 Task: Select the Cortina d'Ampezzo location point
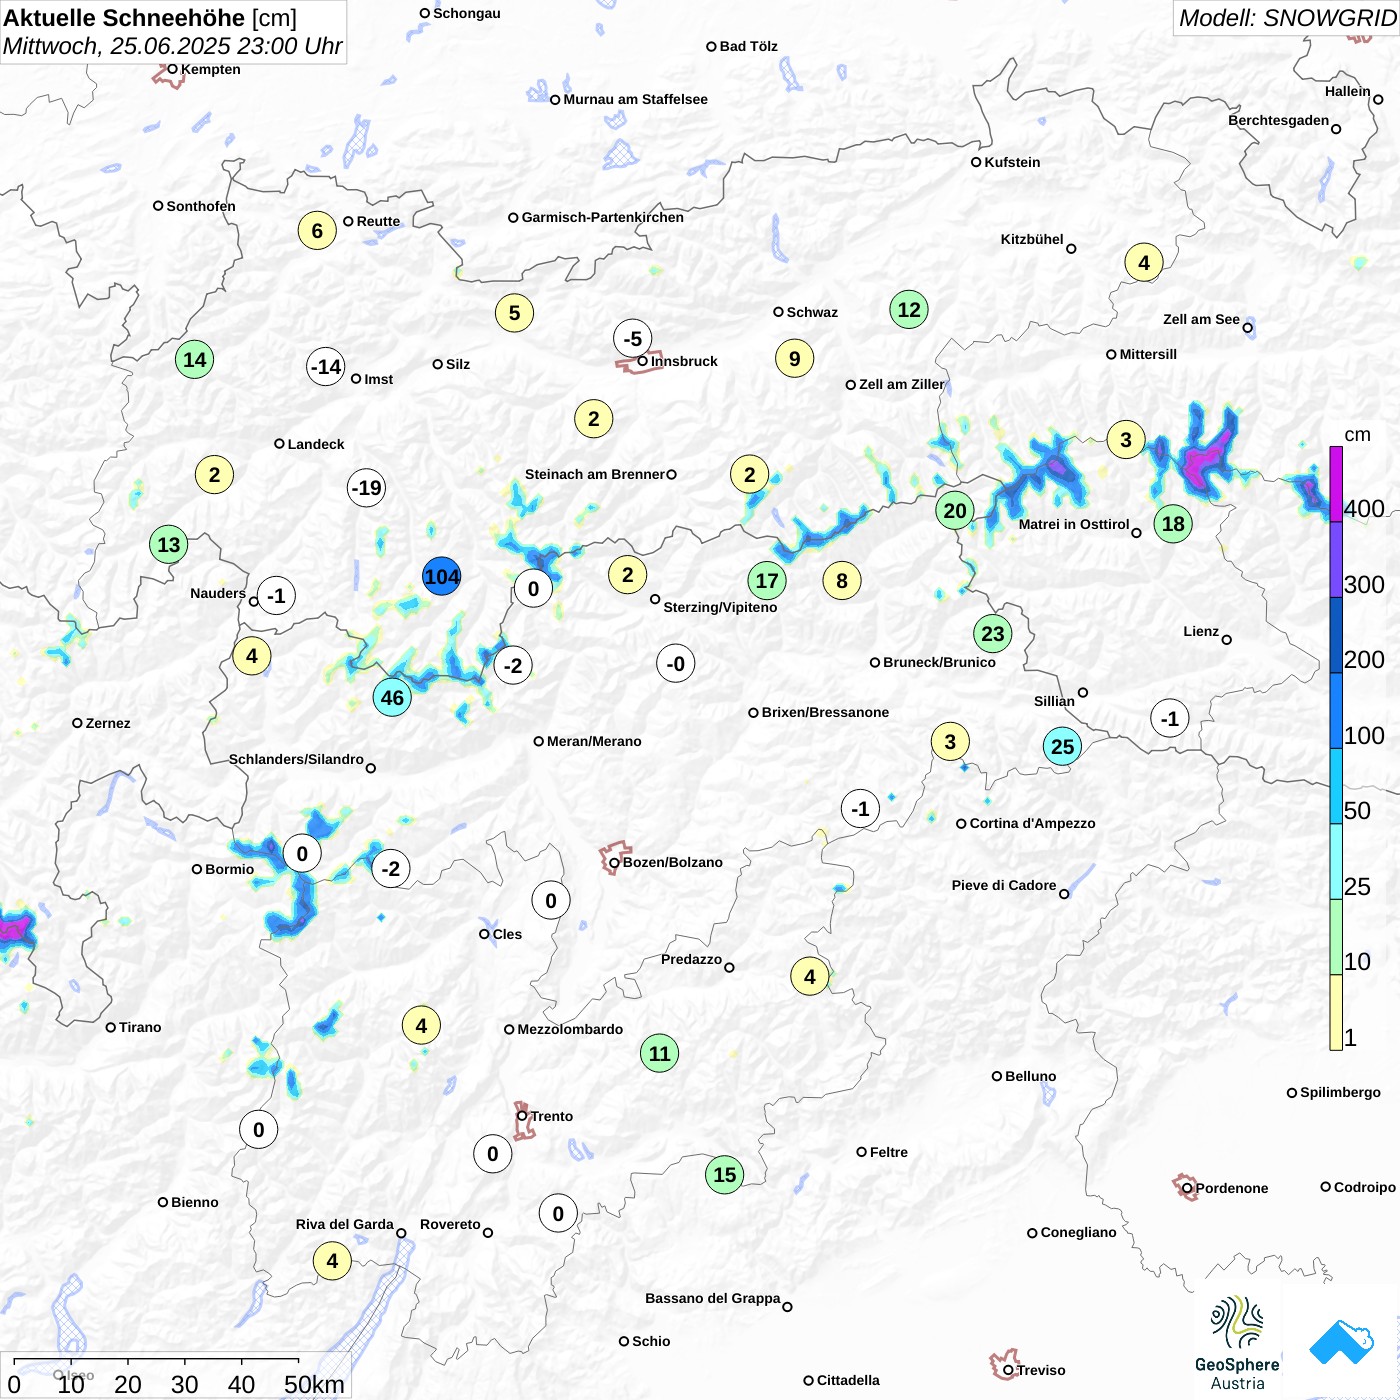tap(961, 824)
